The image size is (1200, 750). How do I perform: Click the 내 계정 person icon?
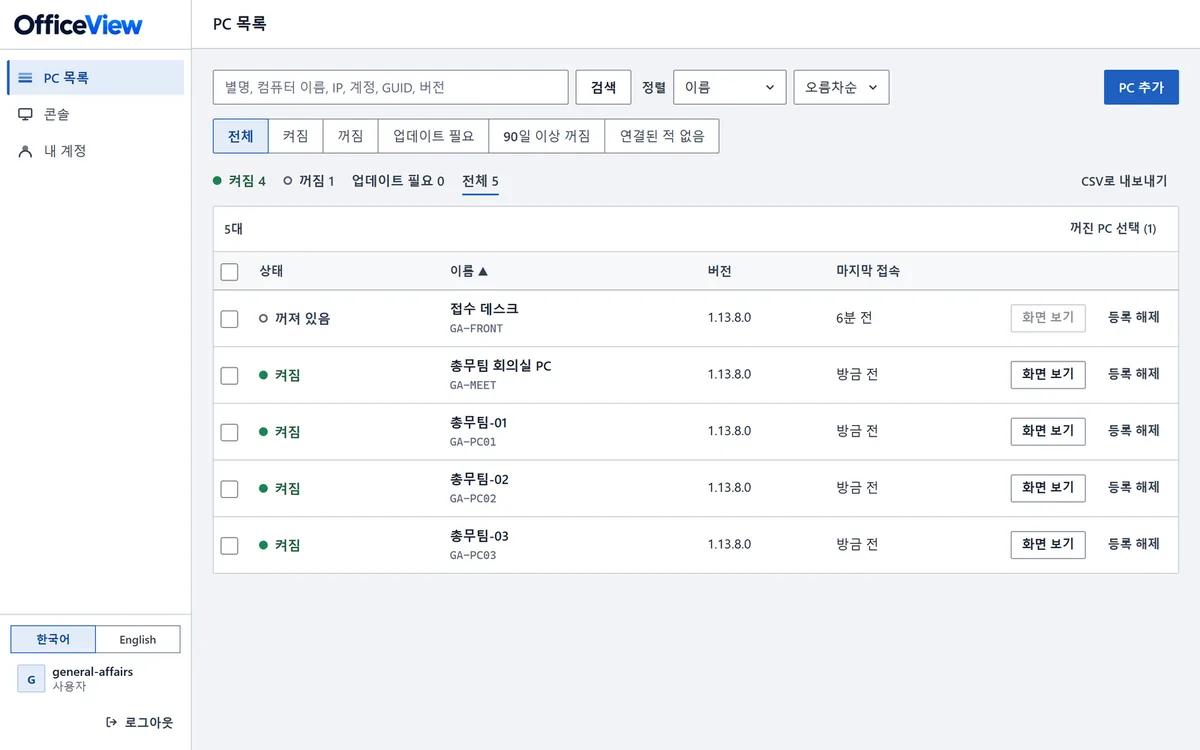(26, 151)
